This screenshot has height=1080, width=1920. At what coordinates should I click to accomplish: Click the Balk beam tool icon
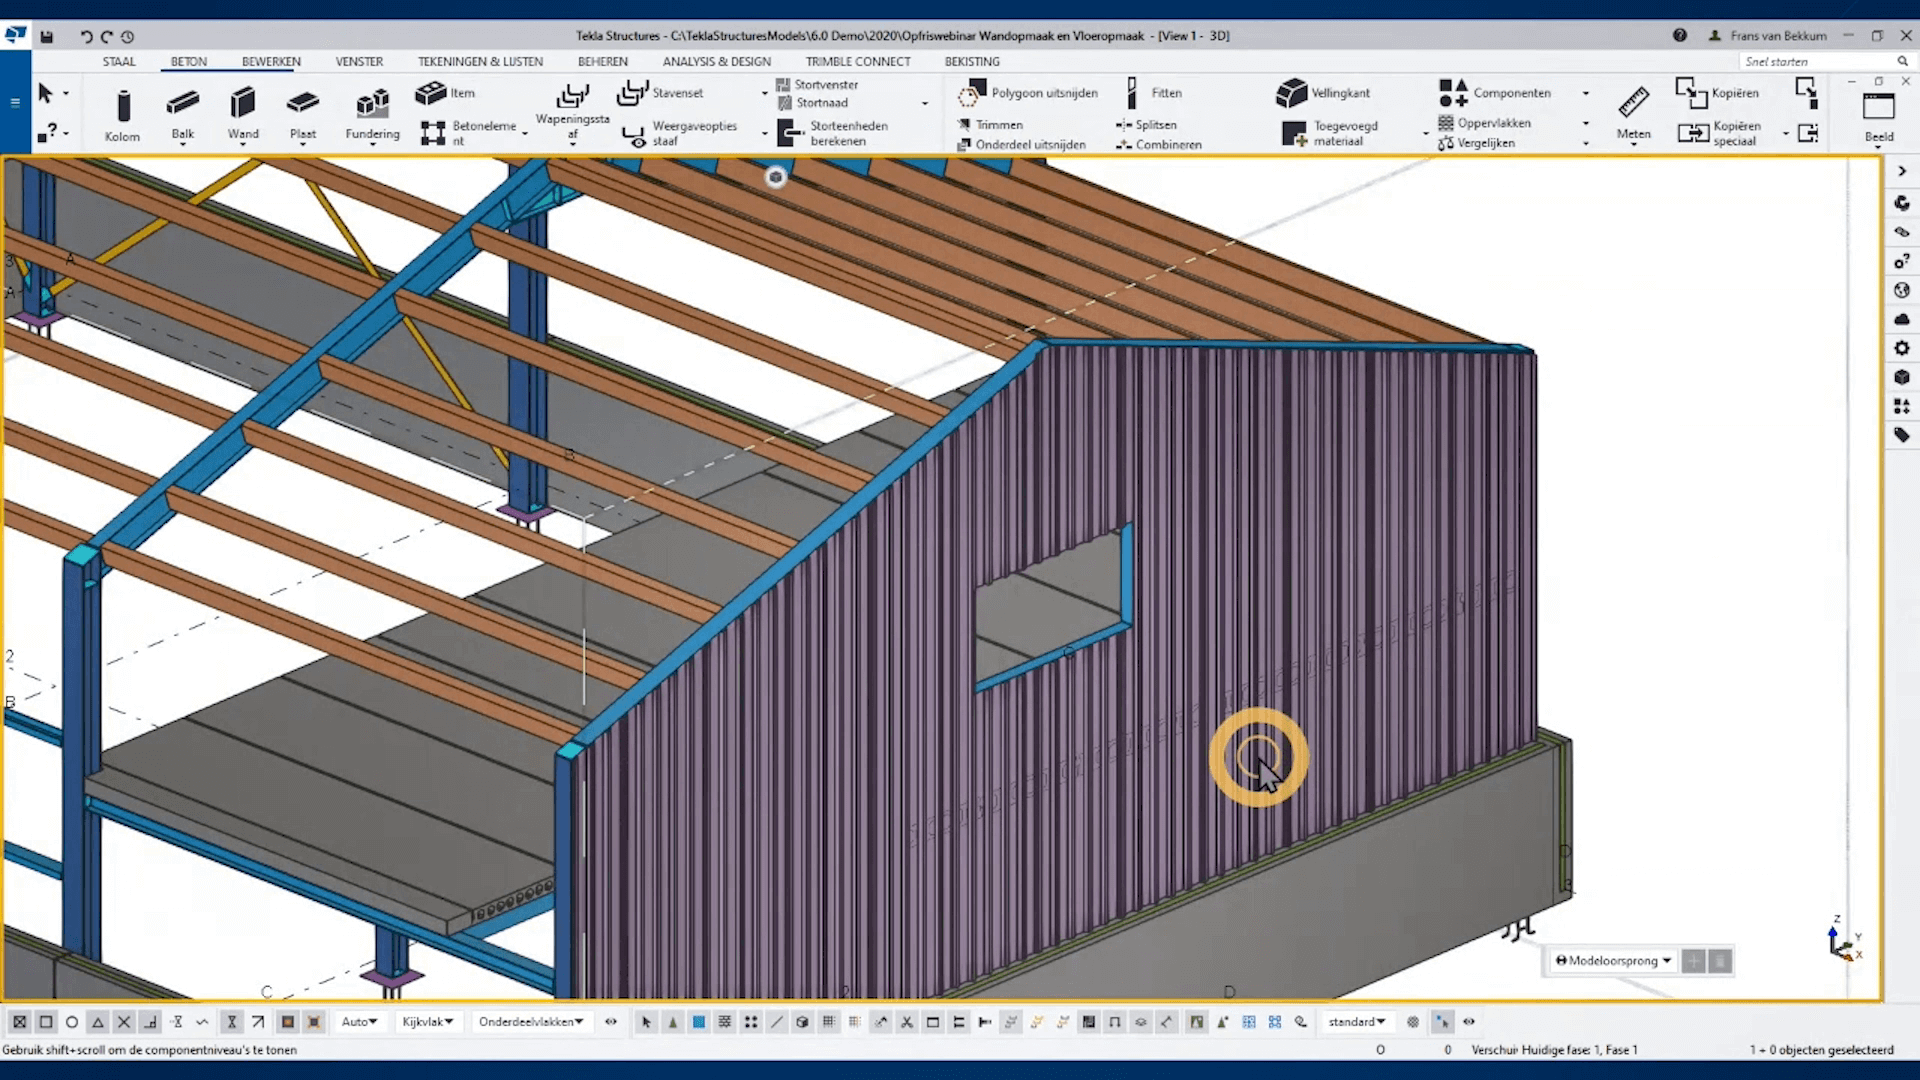(x=182, y=103)
